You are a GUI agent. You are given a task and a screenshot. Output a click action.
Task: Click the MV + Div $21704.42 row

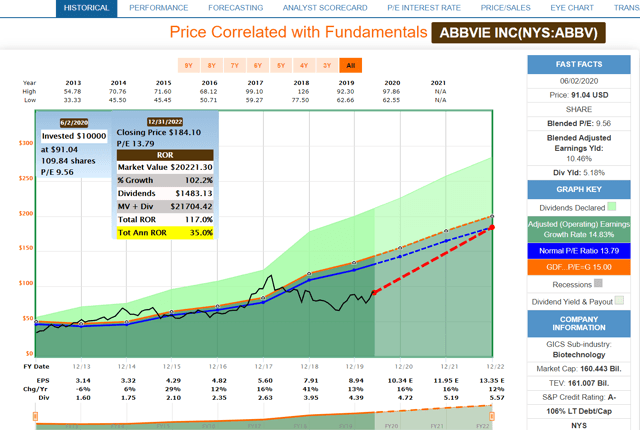coord(165,206)
